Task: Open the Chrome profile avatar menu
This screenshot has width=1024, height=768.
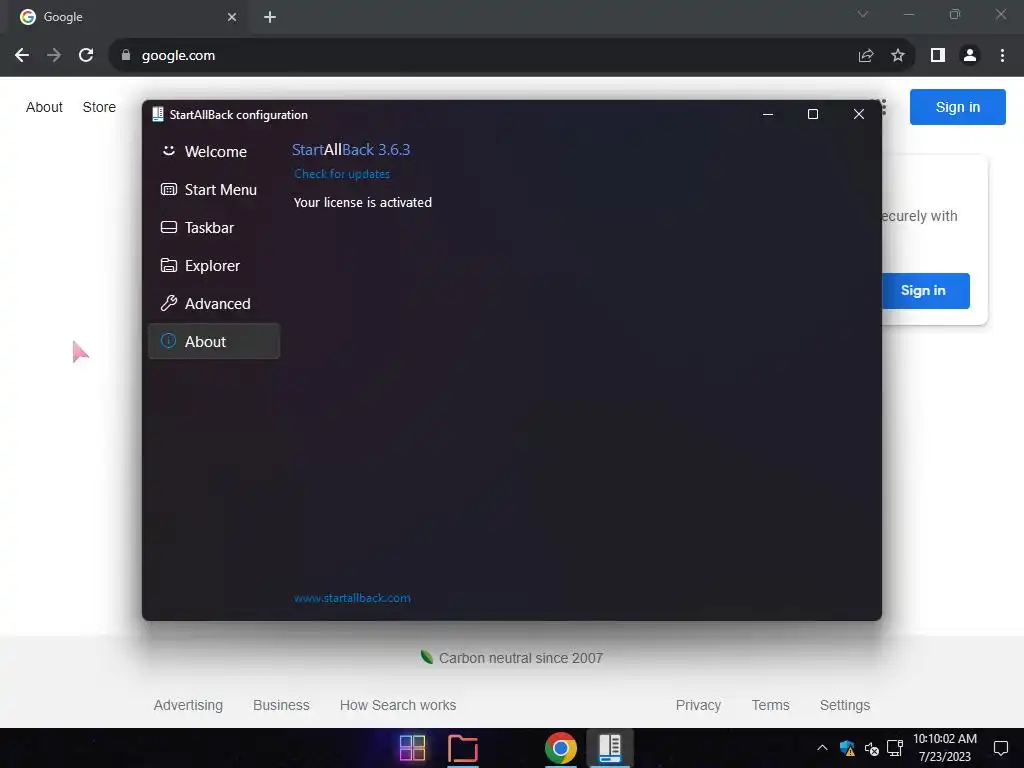Action: click(x=970, y=56)
